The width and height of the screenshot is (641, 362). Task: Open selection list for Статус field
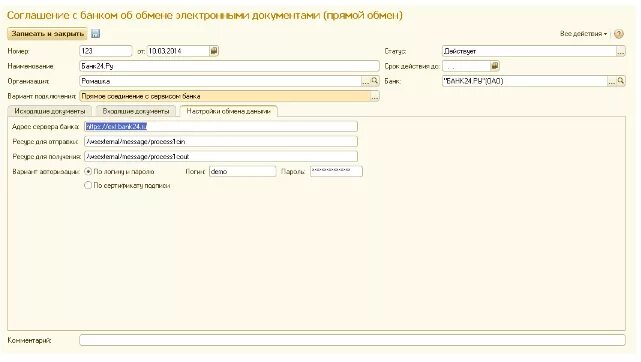point(621,51)
